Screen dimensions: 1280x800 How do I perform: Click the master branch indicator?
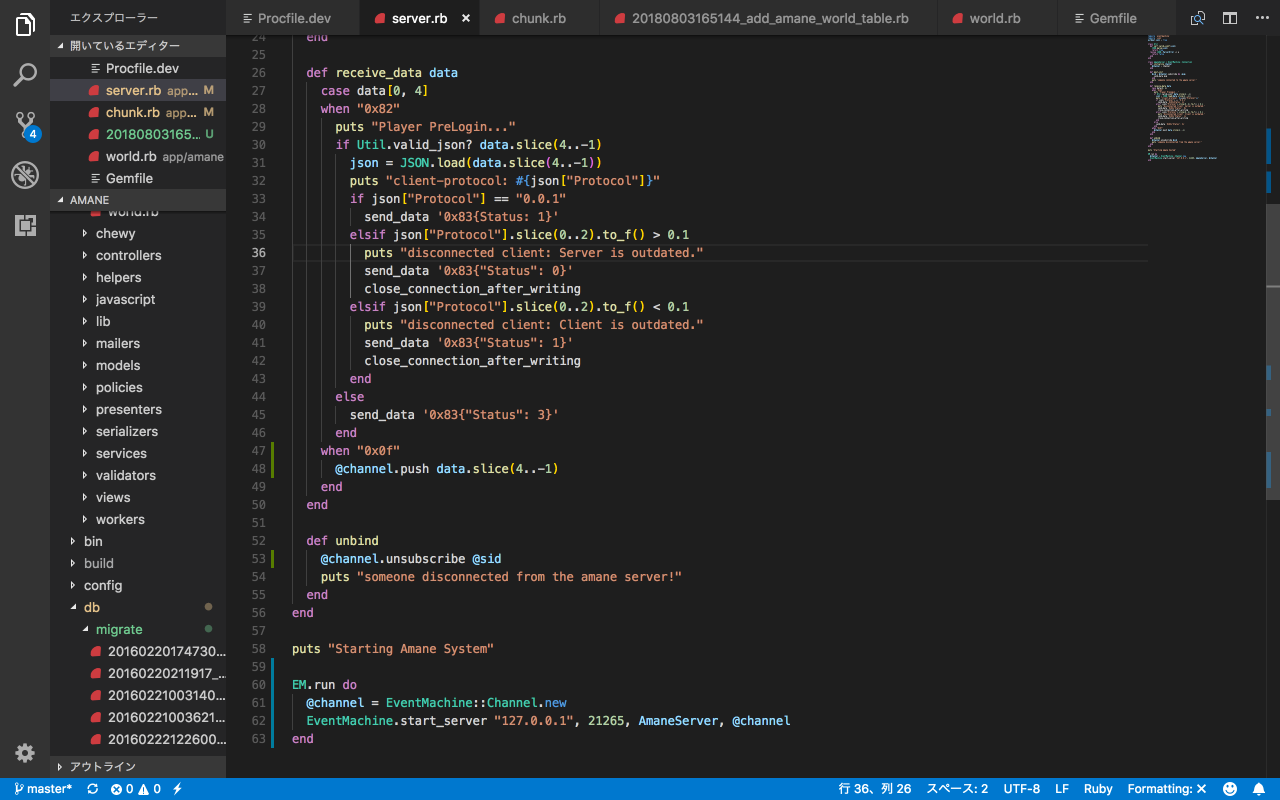pos(43,789)
